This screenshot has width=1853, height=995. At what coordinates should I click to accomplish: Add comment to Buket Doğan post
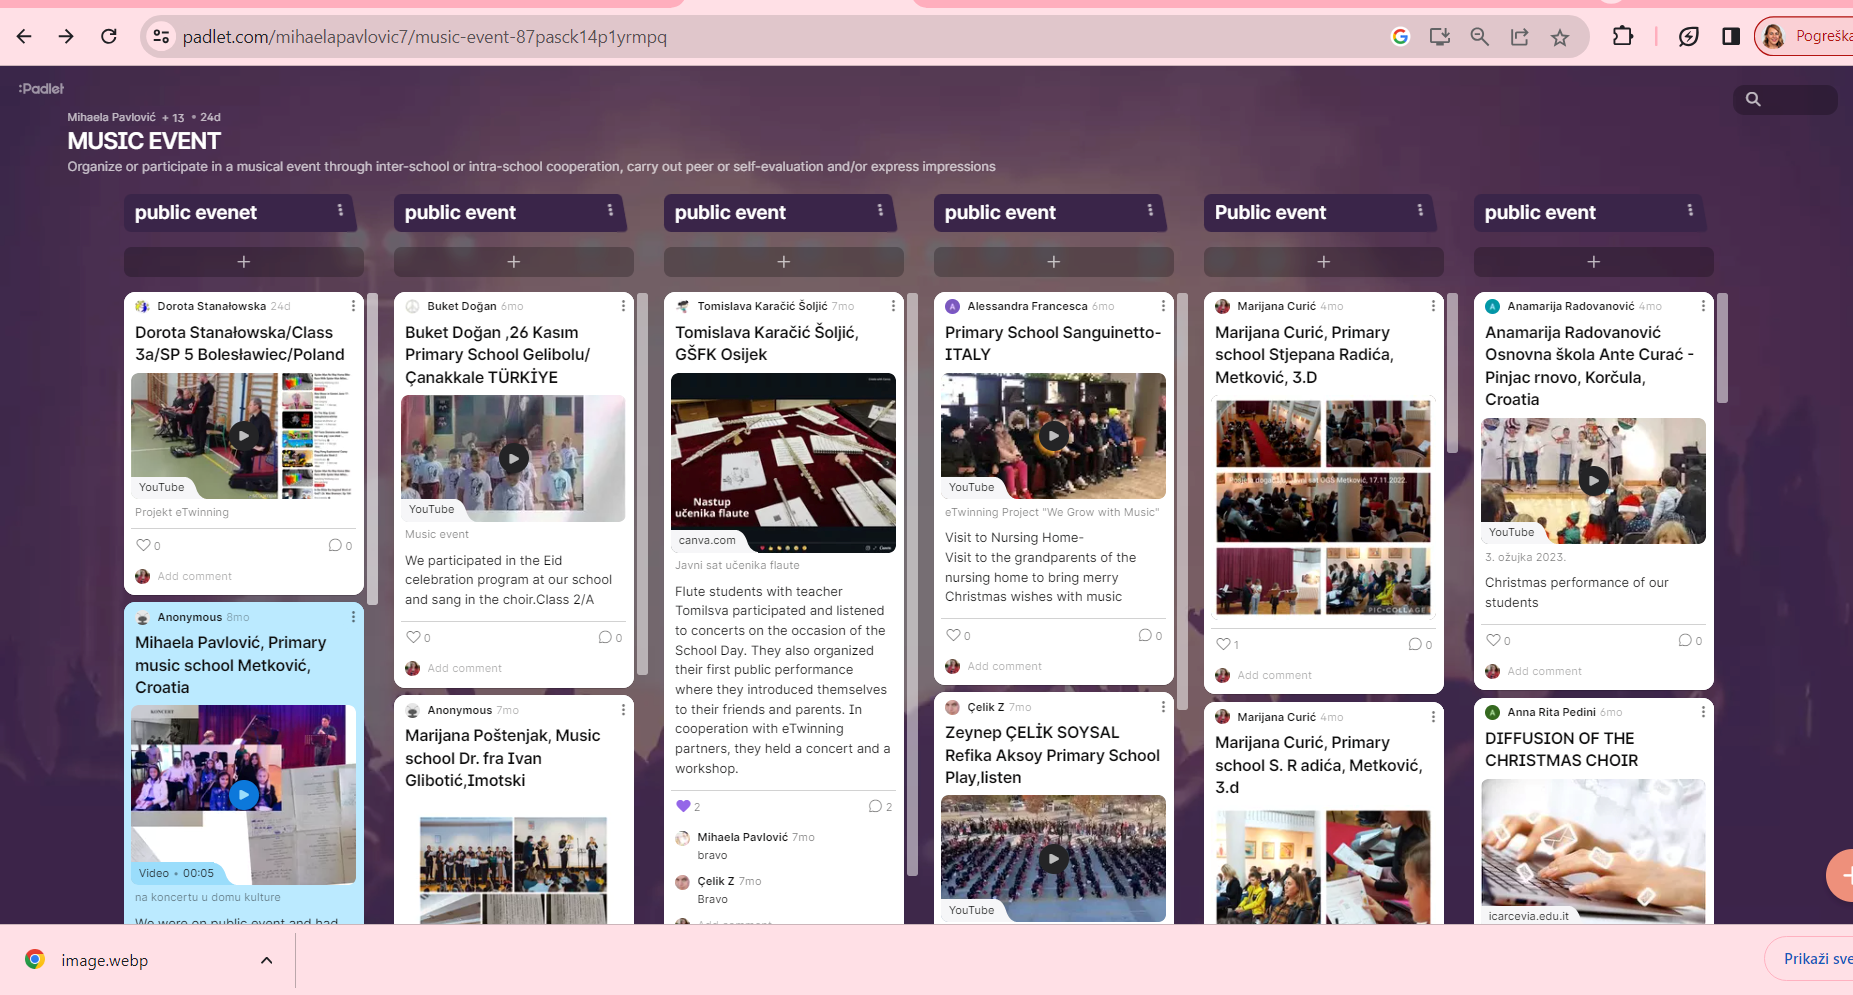tap(464, 668)
